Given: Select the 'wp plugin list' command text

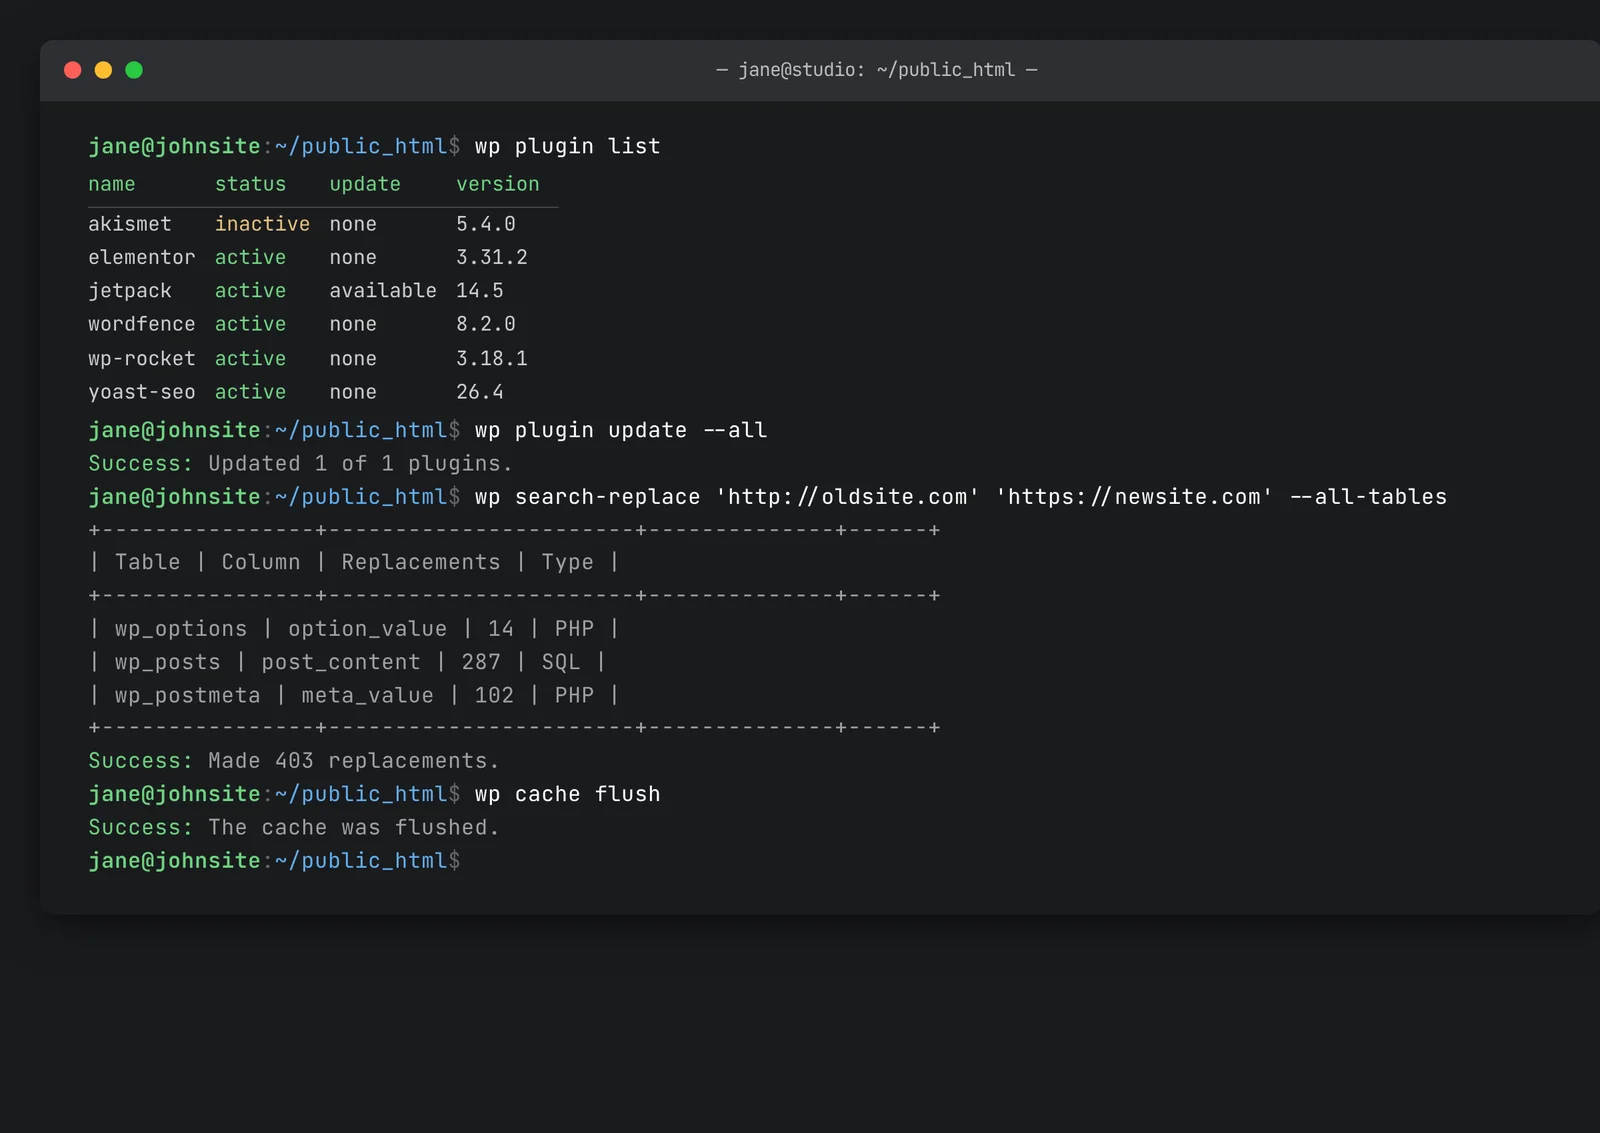Looking at the screenshot, I should pyautogui.click(x=568, y=146).
